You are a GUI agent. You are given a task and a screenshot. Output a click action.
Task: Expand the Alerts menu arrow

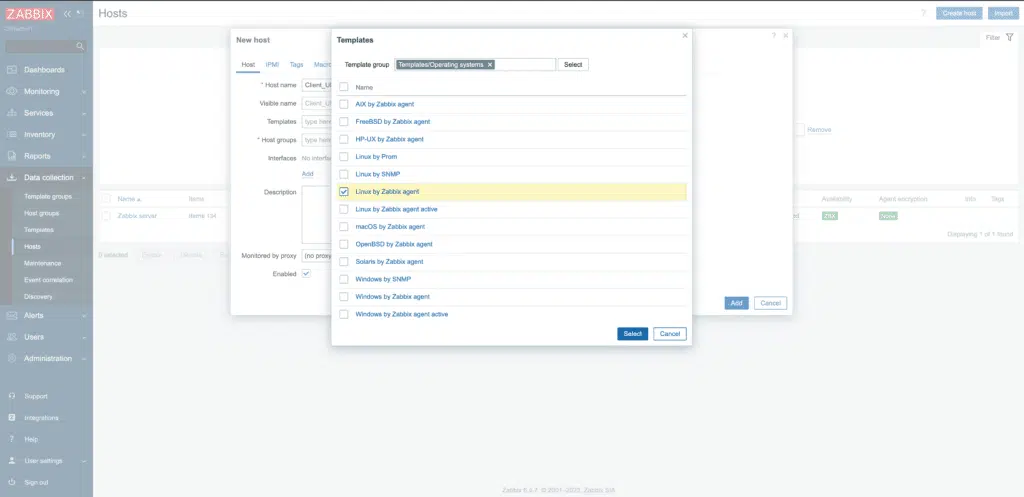coord(84,316)
